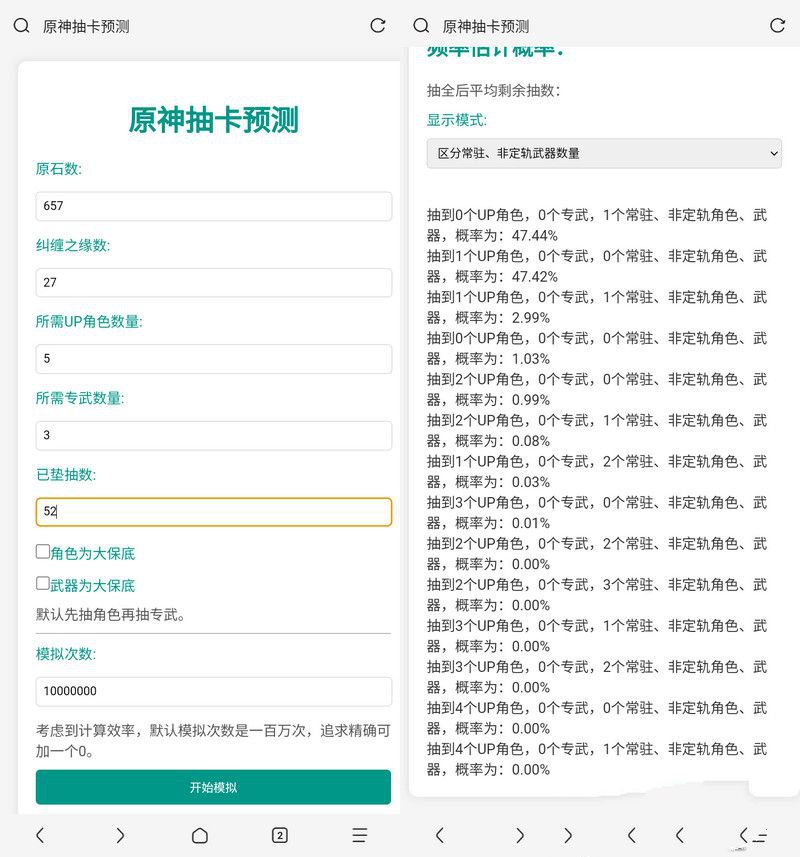This screenshot has height=857, width=800.
Task: Enable the 武器为大保底 checkbox
Action: [42, 583]
